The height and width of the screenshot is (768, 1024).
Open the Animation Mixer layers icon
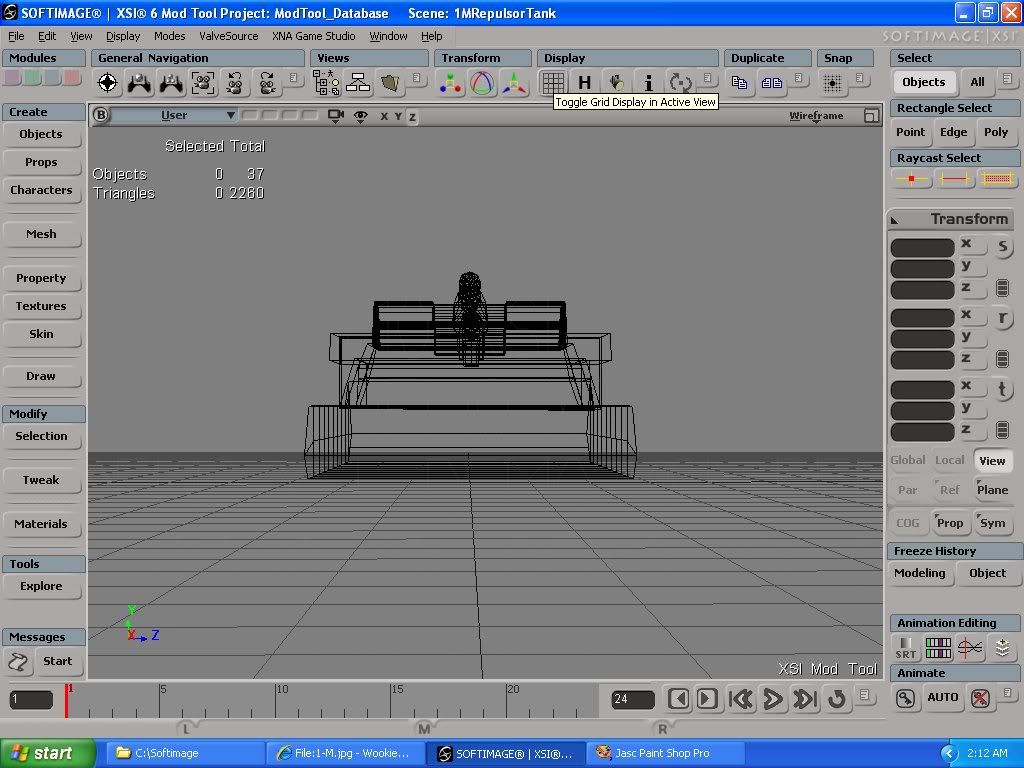(x=1002, y=648)
